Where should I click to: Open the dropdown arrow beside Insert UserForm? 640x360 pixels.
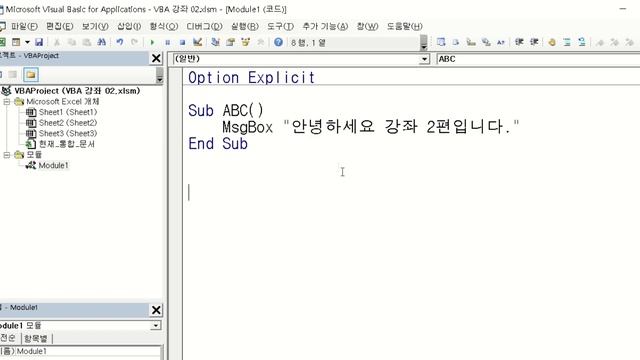tap(27, 42)
